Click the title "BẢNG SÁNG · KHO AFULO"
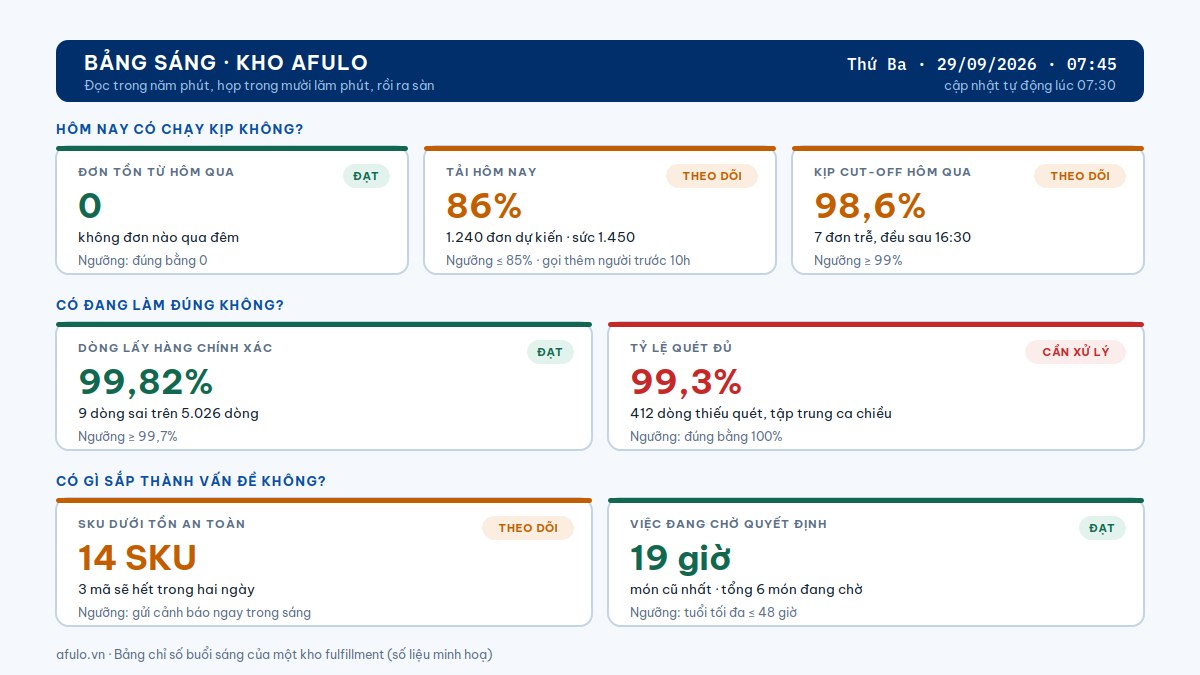Screen dimensions: 1200x675 pyautogui.click(x=226, y=63)
